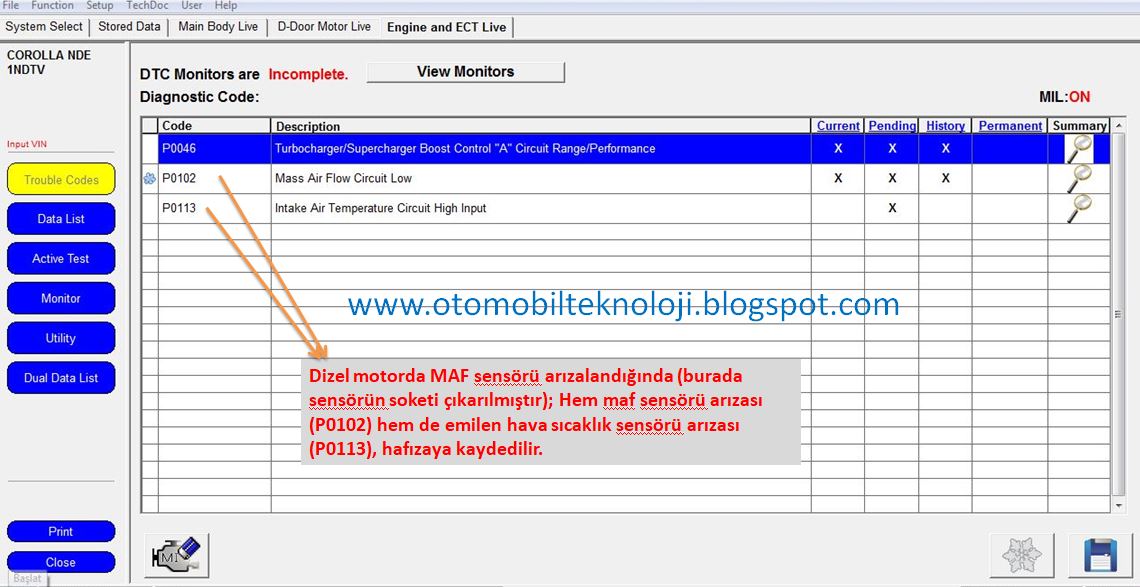Click the Permanent column header link
Image resolution: width=1140 pixels, height=587 pixels.
coord(1010,126)
